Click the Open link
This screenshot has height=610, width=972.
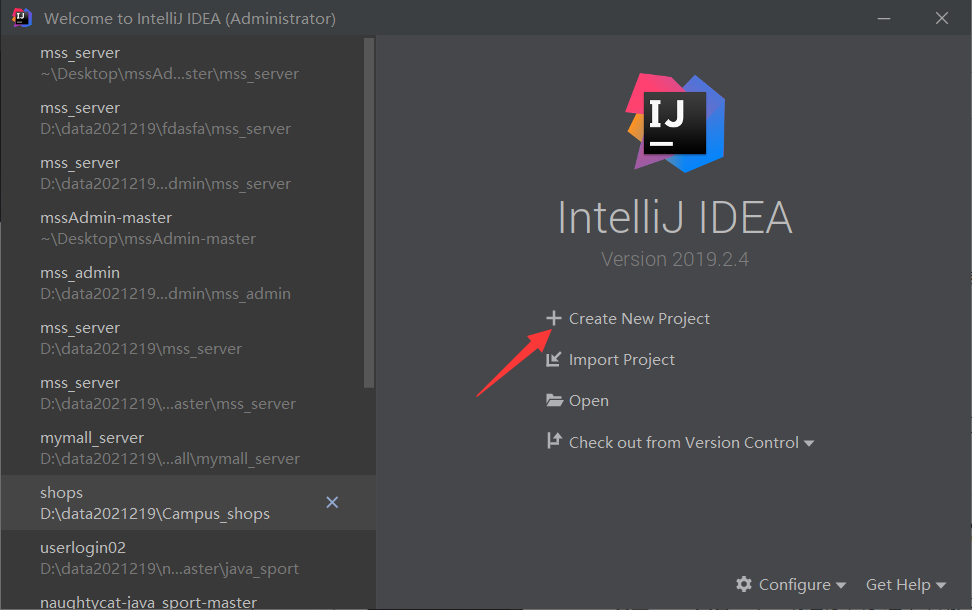(589, 401)
